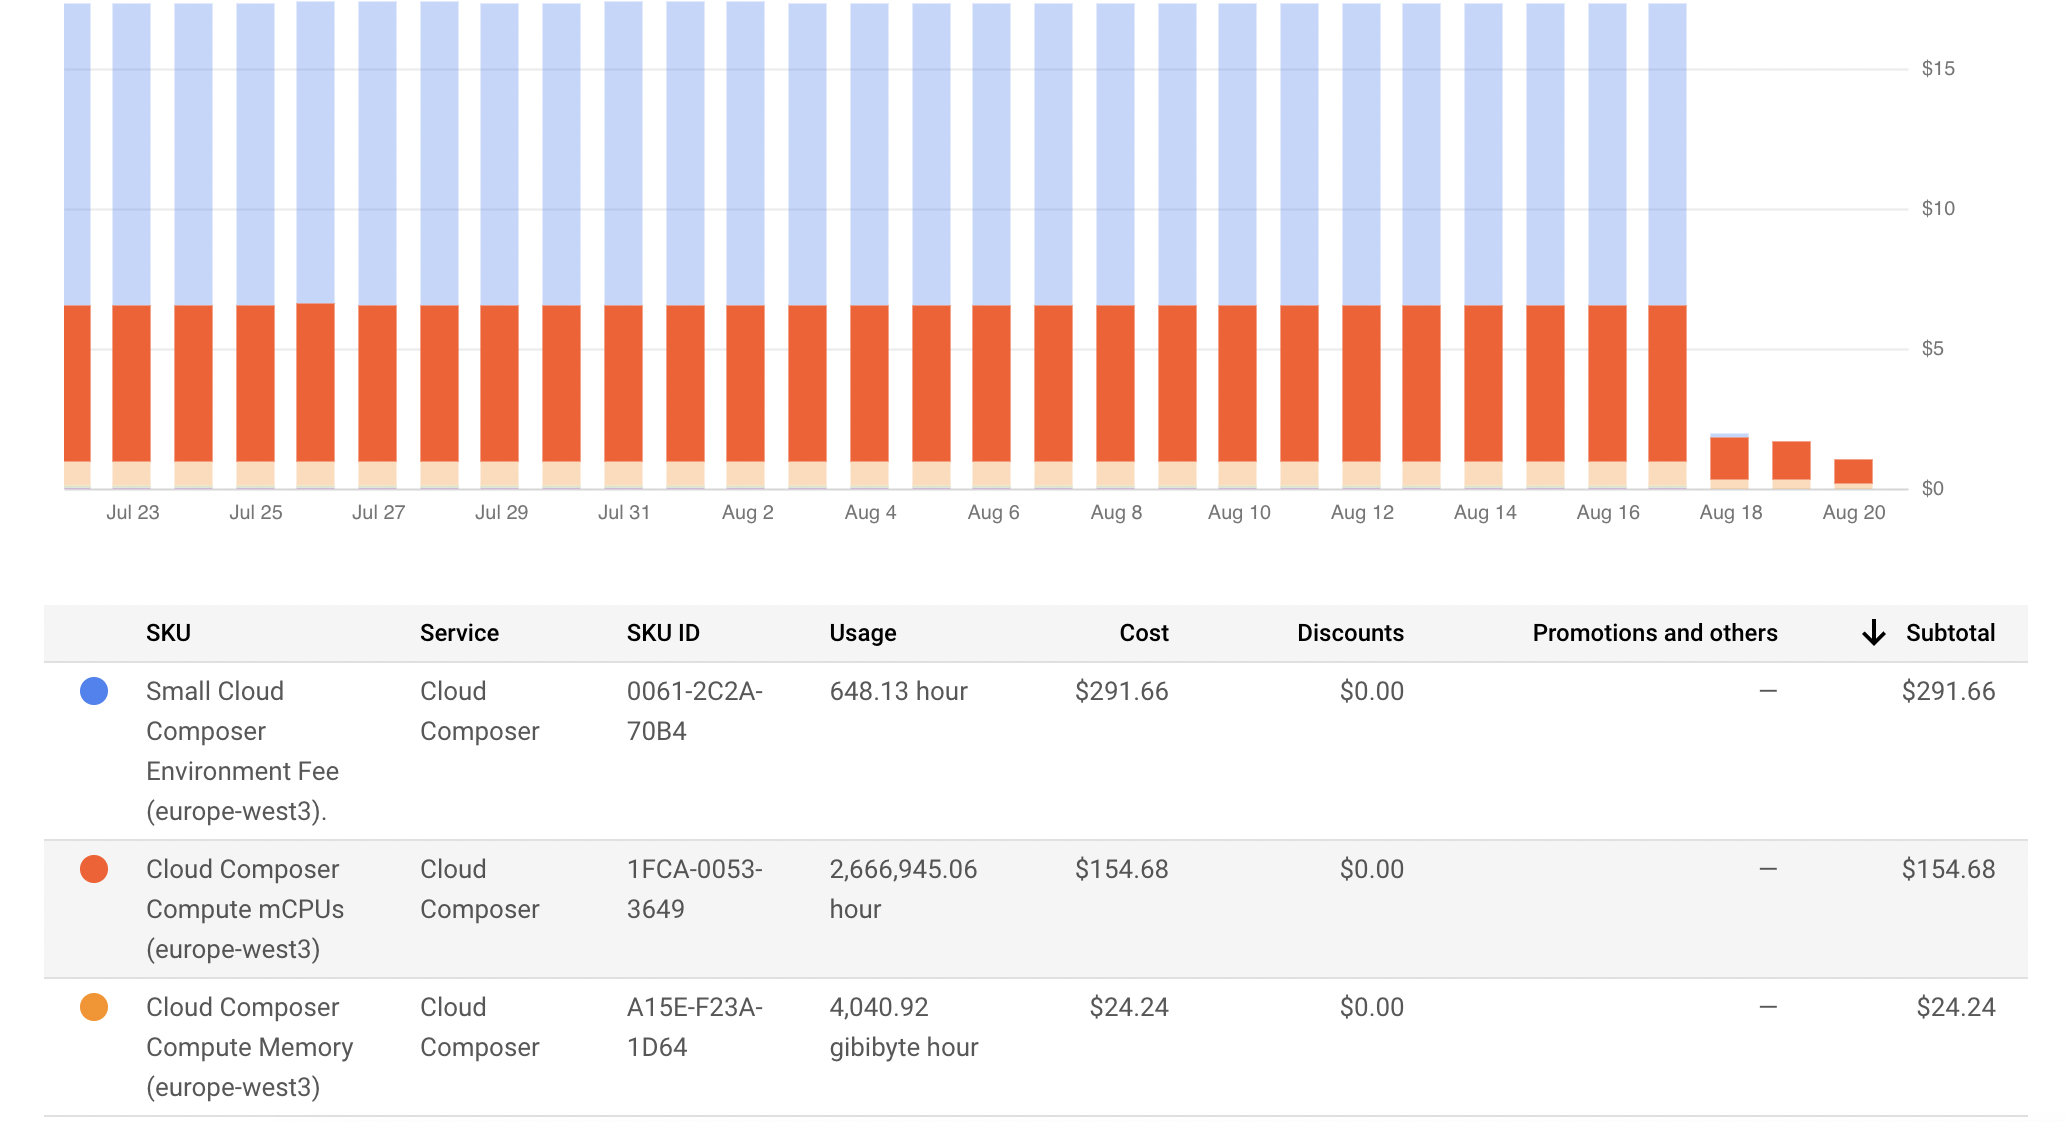Screen dimensions: 2066x1122
Task: Click the orange Compute Memory color dot
Action: click(94, 1007)
